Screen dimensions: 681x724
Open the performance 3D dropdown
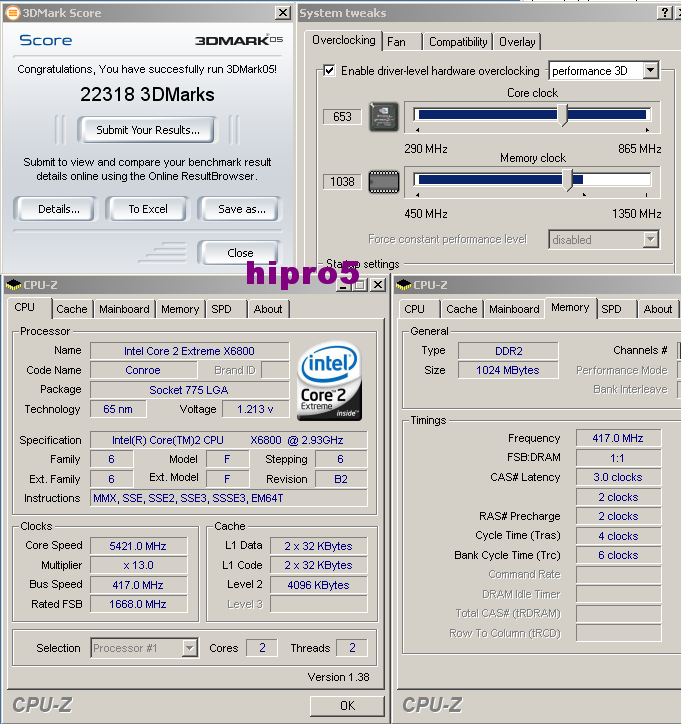point(650,71)
